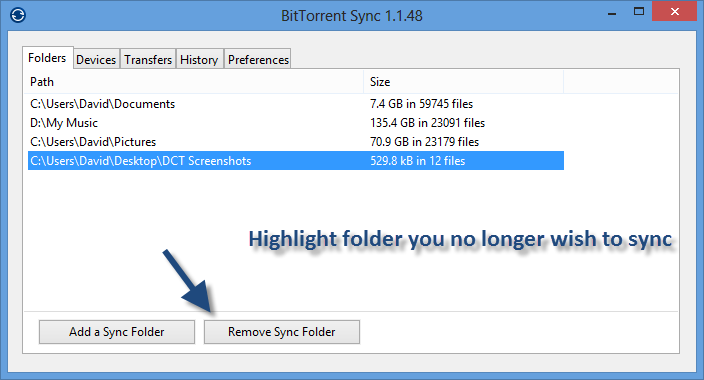Screen dimensions: 704x380
Task: Click the 135.4 GB in 23091 files entry
Action: (x=427, y=123)
